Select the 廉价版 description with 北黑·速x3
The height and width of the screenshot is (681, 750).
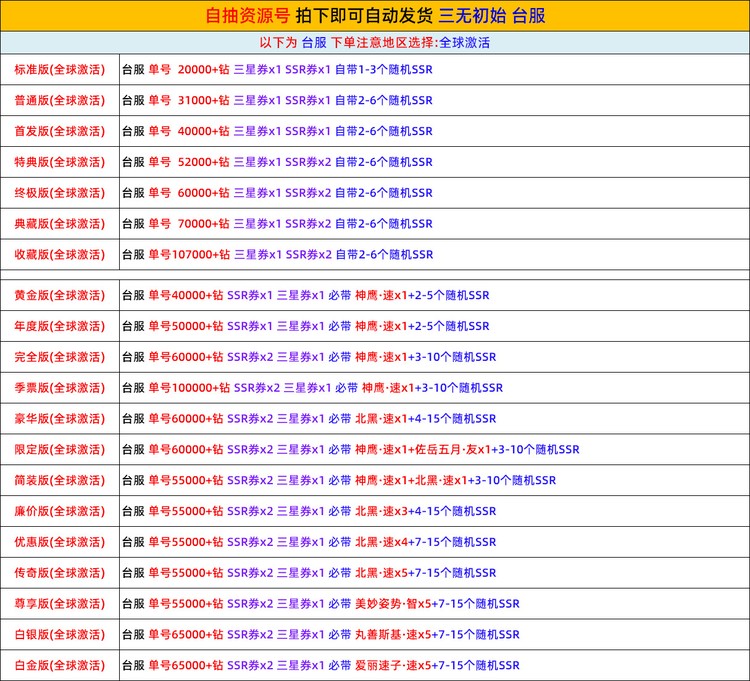pyautogui.click(x=308, y=511)
